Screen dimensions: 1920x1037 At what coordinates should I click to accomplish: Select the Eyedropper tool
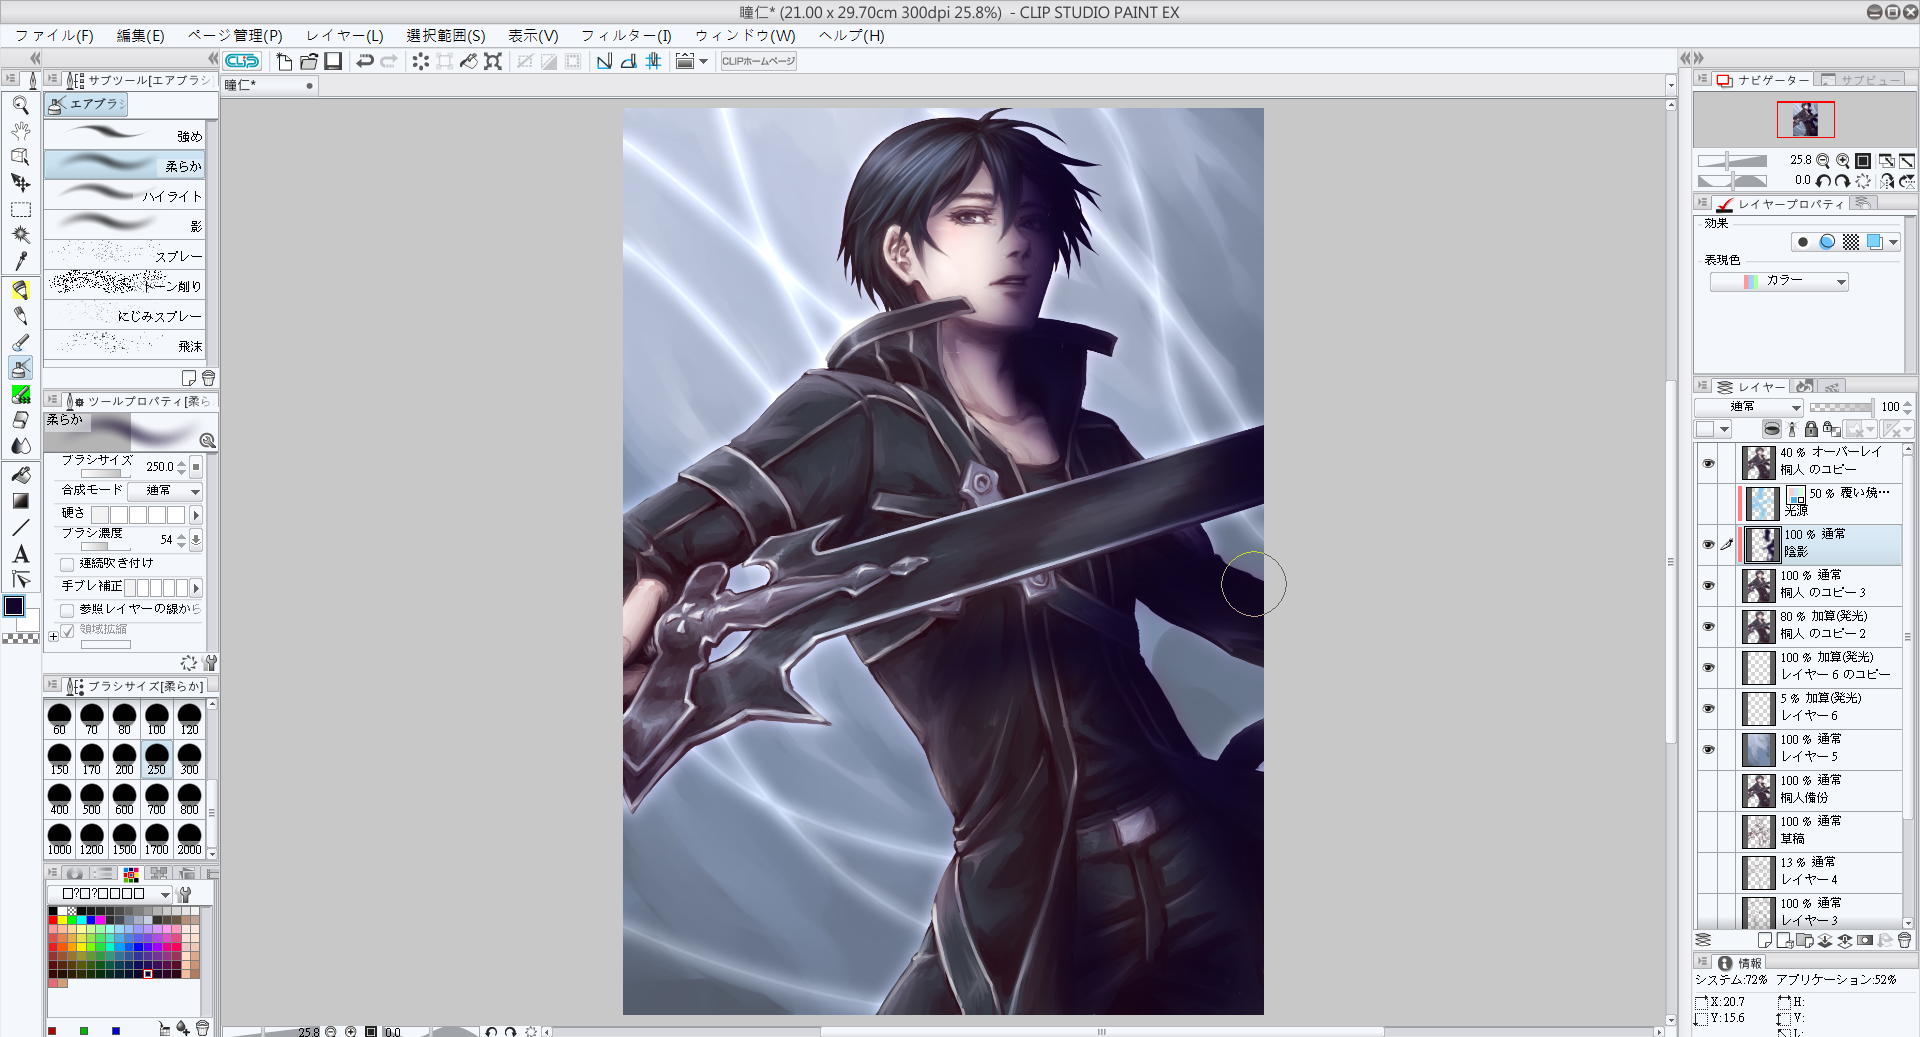[20, 261]
